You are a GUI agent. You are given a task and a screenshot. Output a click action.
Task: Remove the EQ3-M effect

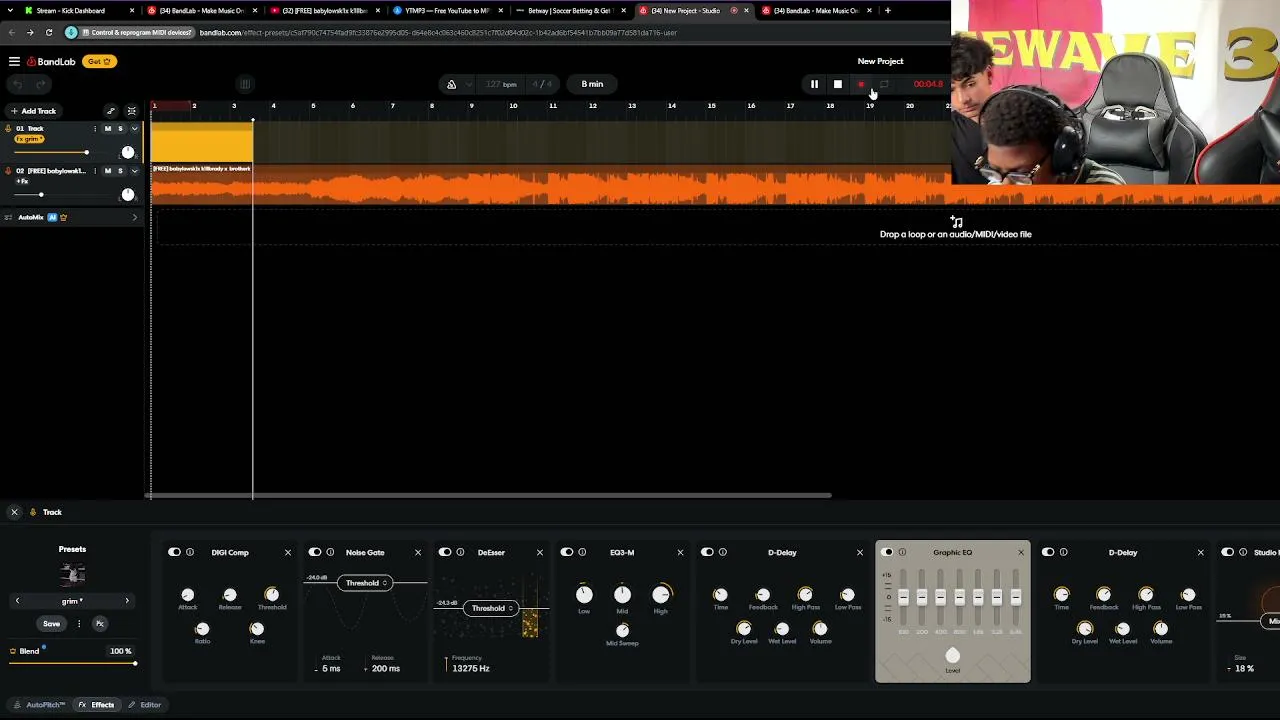681,552
